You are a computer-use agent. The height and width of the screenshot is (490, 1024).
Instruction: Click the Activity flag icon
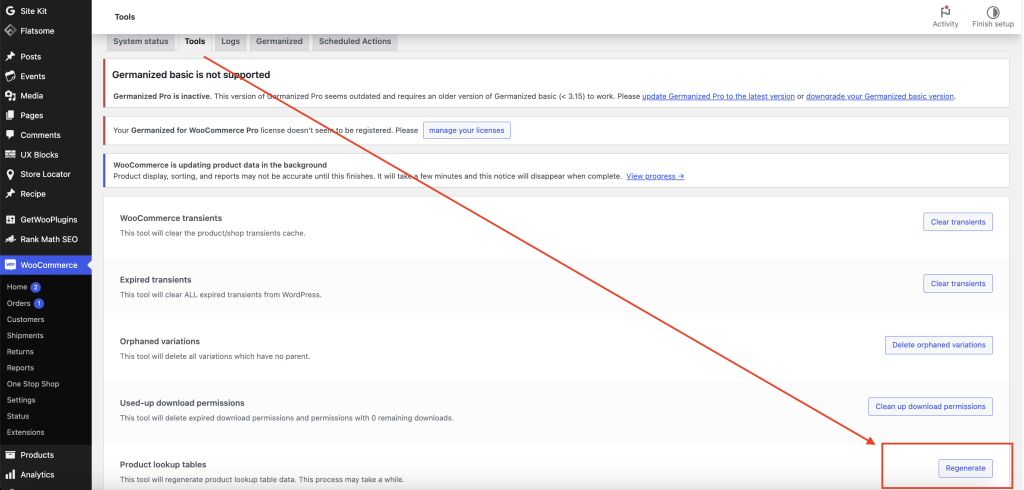point(945,12)
